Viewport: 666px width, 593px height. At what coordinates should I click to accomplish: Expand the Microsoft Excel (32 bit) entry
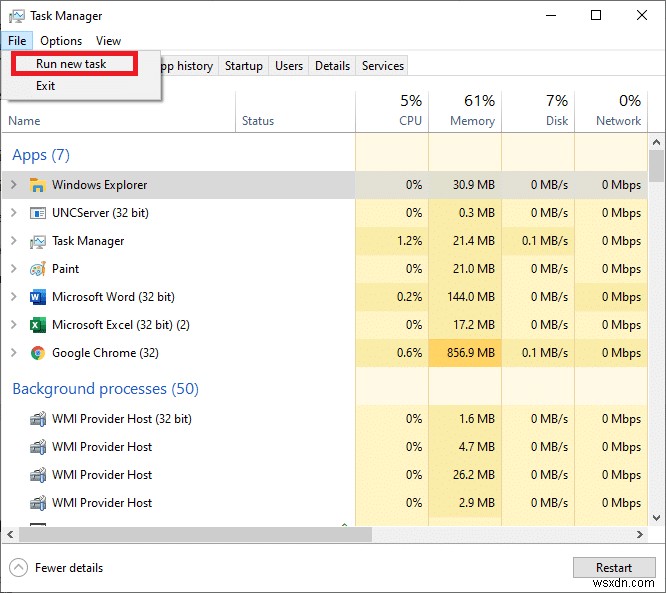pos(14,325)
